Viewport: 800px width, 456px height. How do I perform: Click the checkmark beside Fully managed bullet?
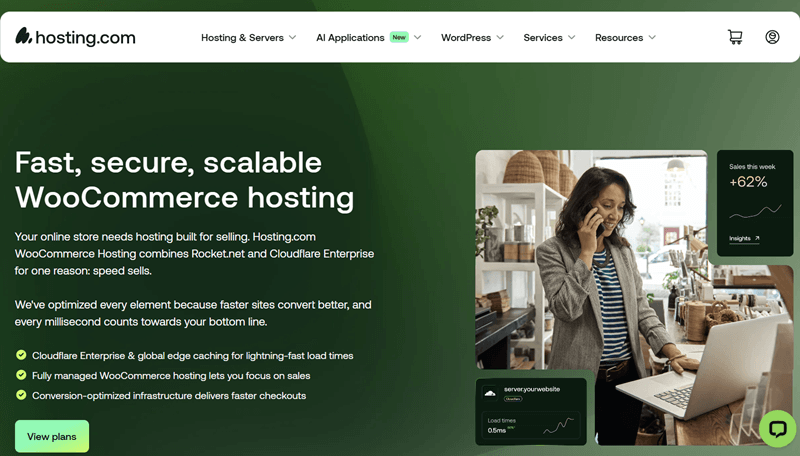pos(21,375)
